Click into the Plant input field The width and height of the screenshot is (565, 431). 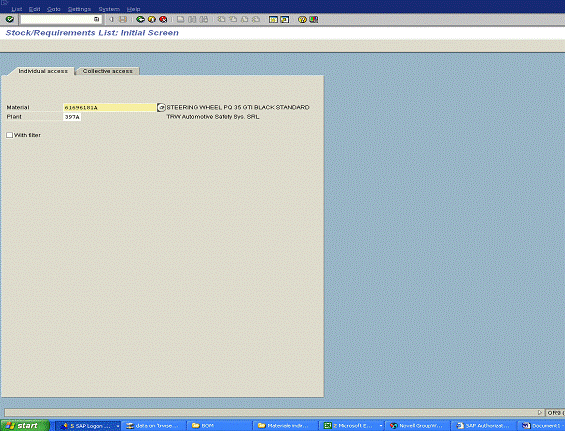coord(72,117)
